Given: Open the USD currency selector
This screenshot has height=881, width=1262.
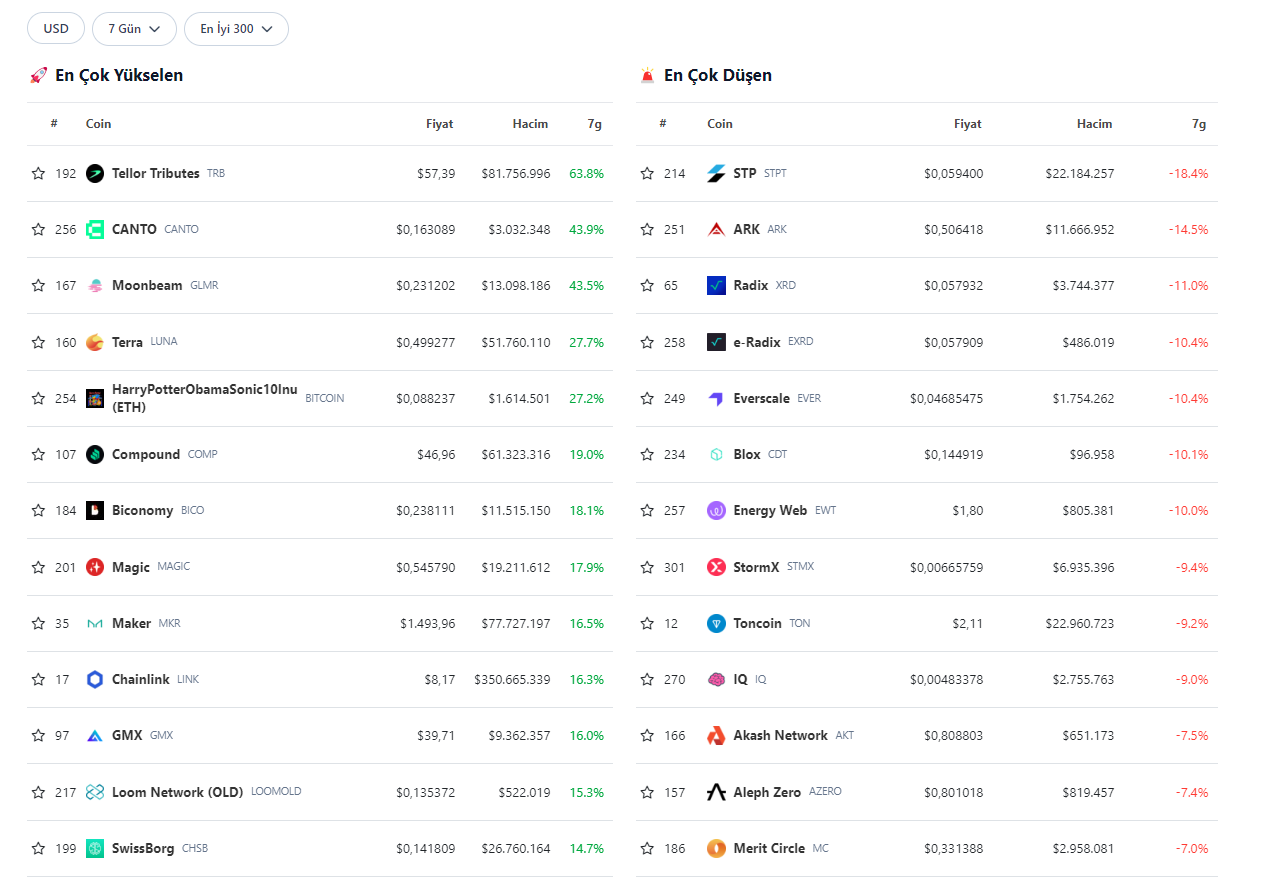Looking at the screenshot, I should point(56,29).
